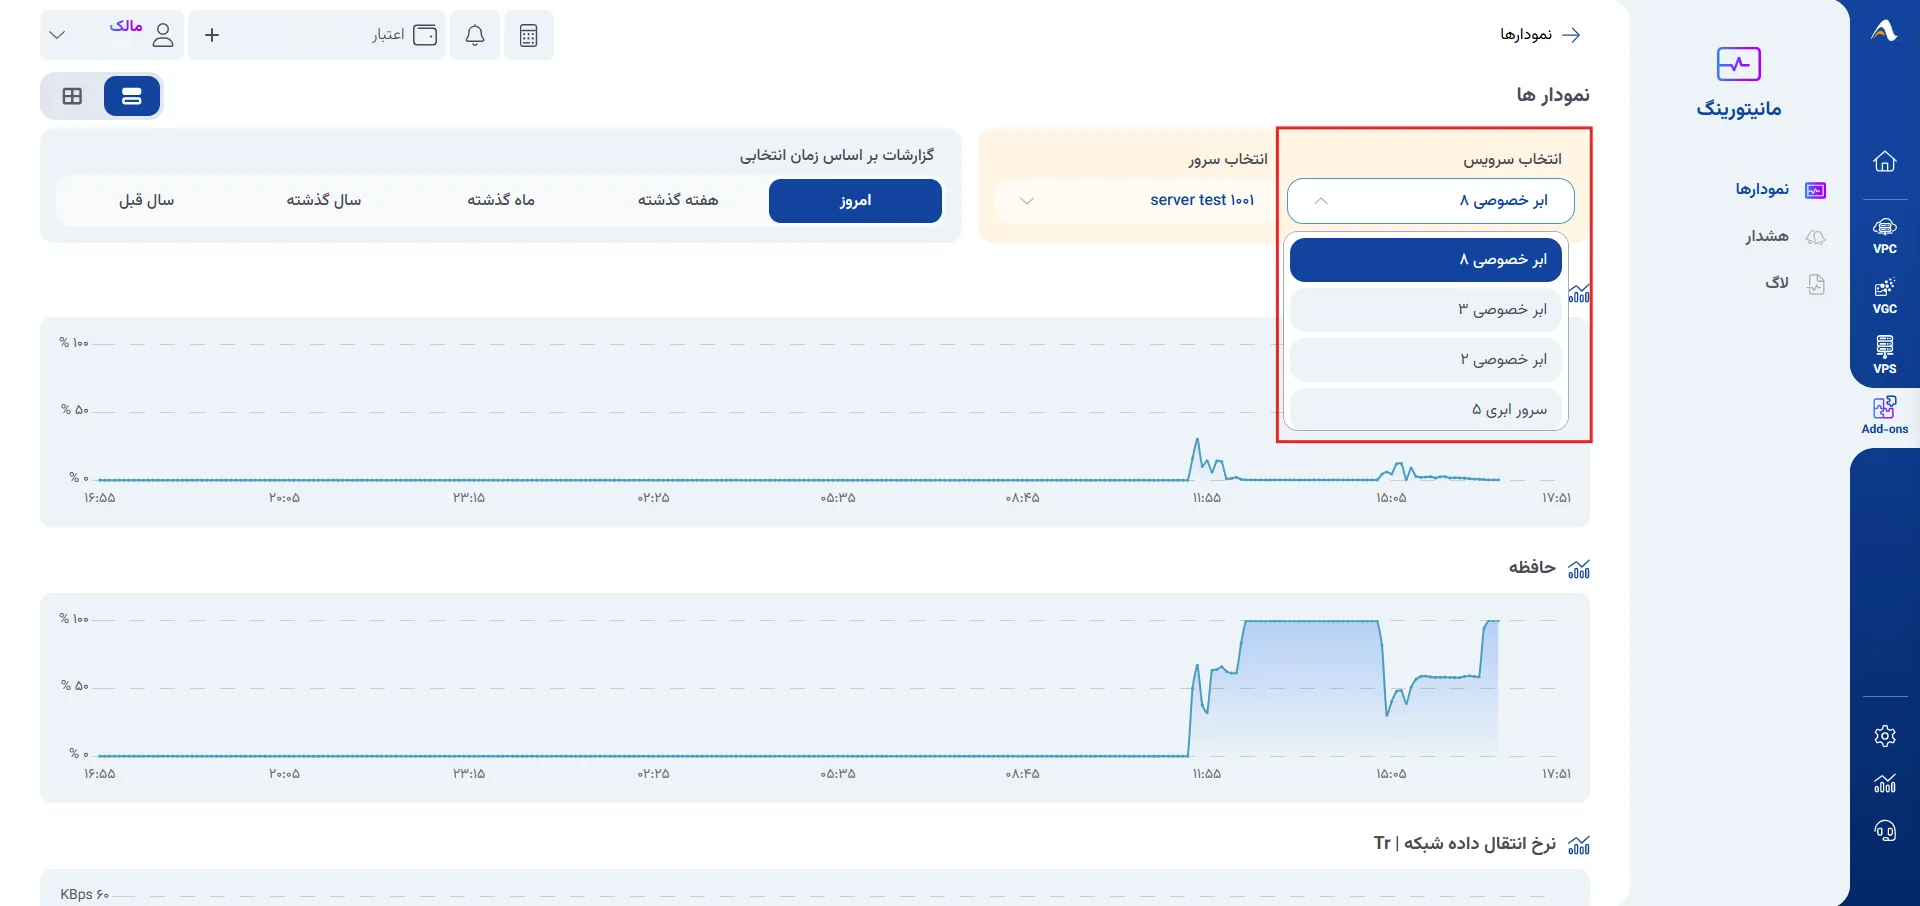Open the VPC section icon
Viewport: 1920px width, 906px height.
(x=1884, y=236)
